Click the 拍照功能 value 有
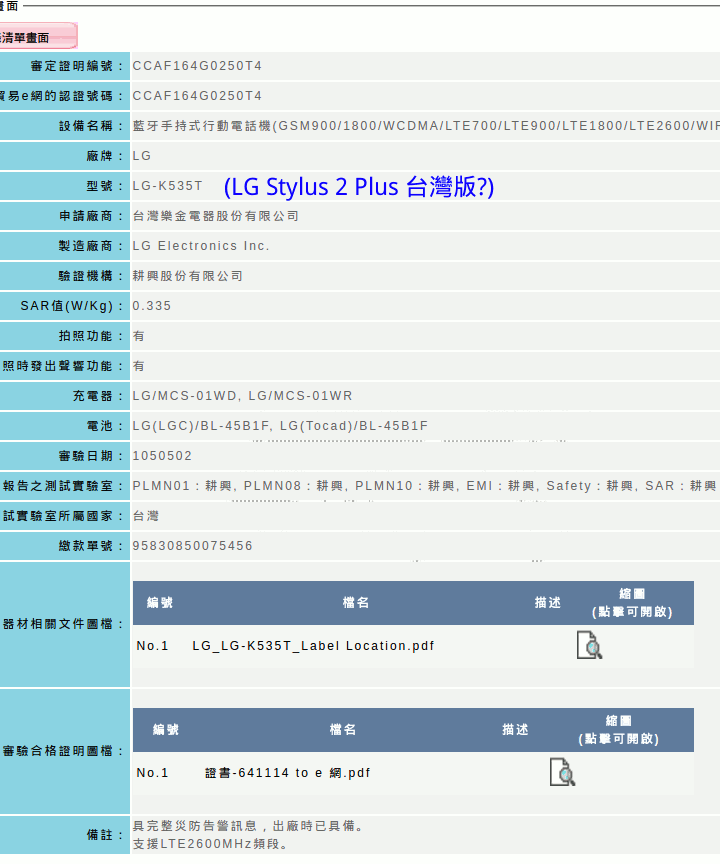720x864 pixels. [138, 336]
